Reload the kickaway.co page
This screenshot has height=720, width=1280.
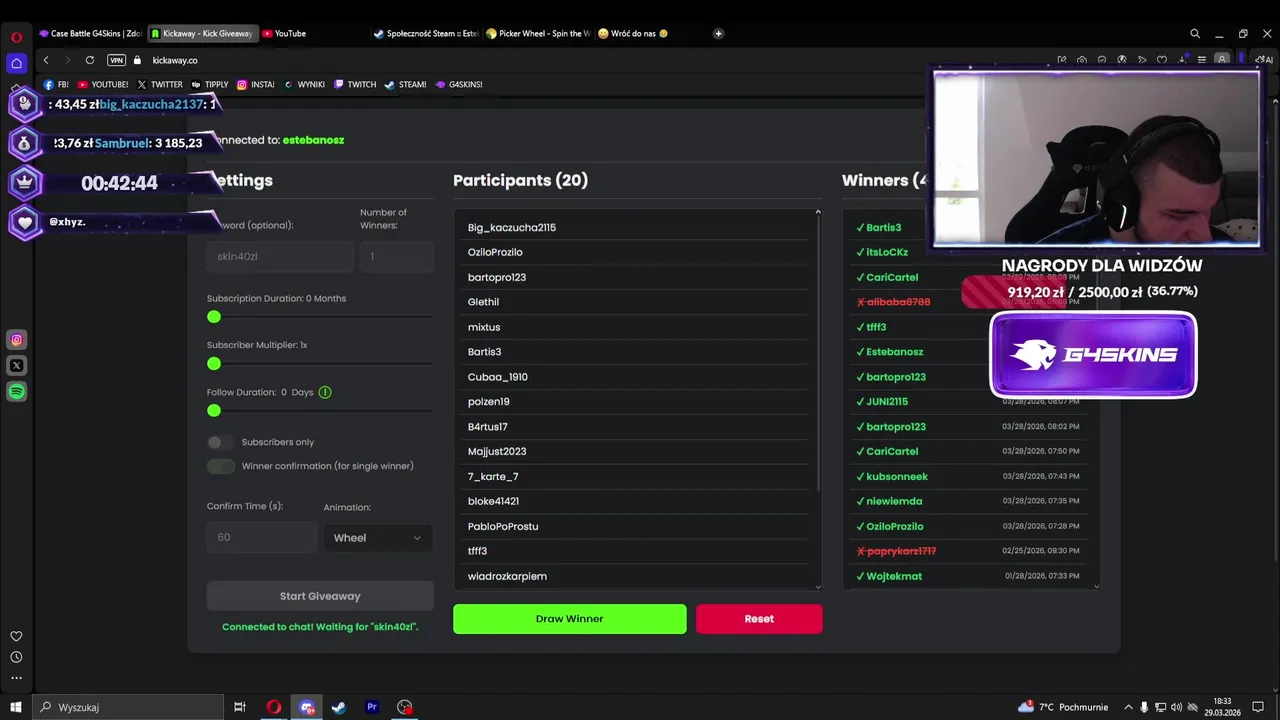(x=89, y=60)
